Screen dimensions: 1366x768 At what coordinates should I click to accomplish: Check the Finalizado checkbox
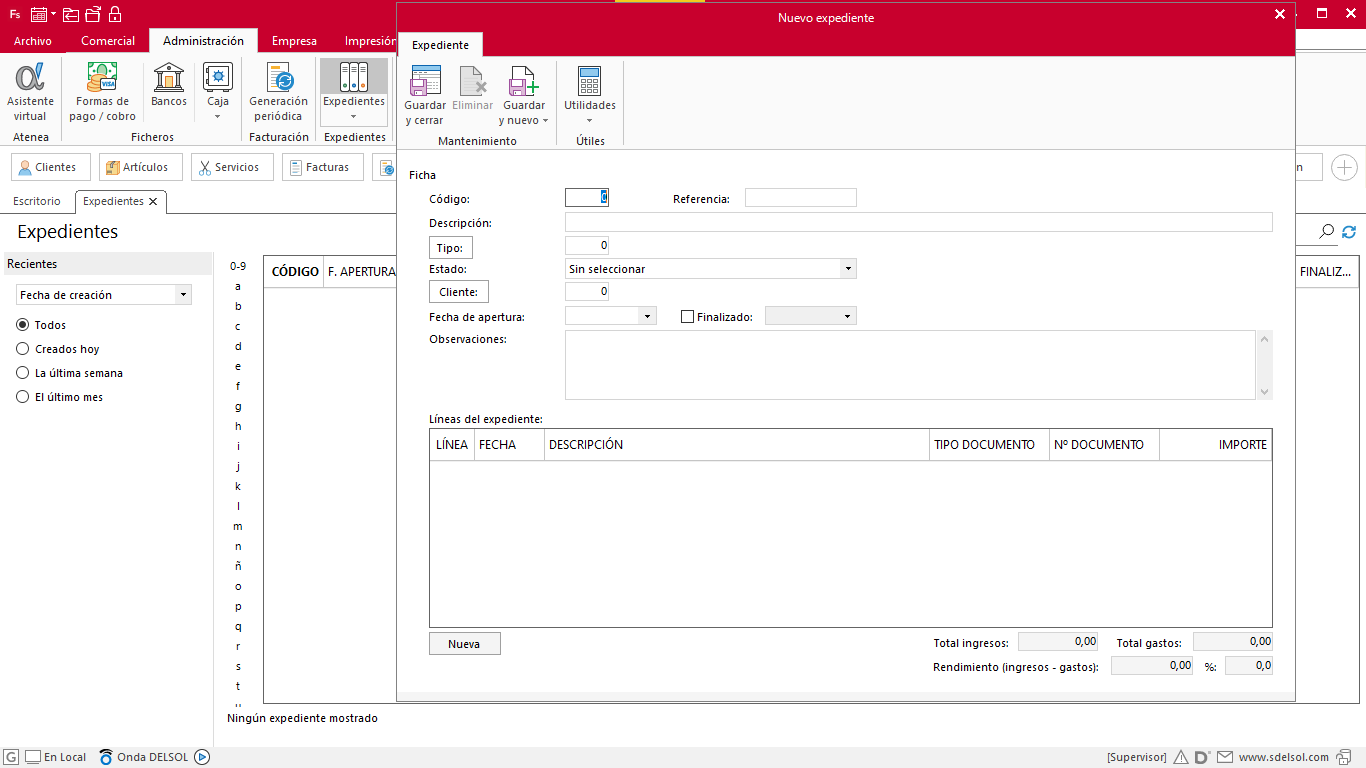[x=687, y=317]
